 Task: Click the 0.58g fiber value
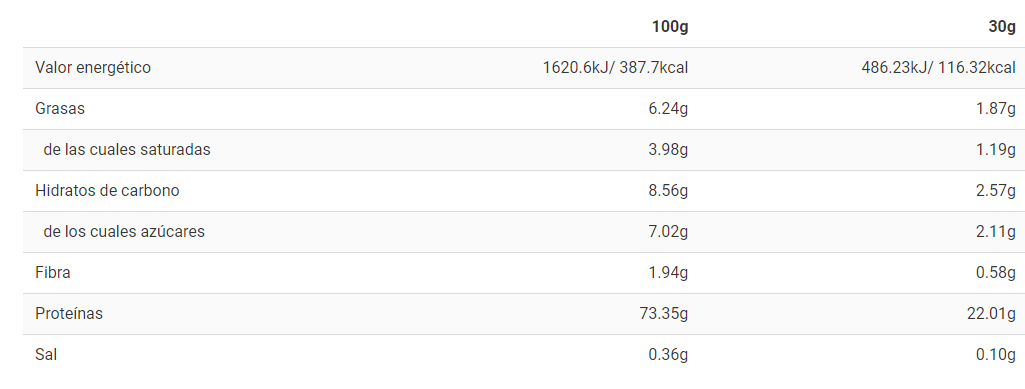(996, 273)
